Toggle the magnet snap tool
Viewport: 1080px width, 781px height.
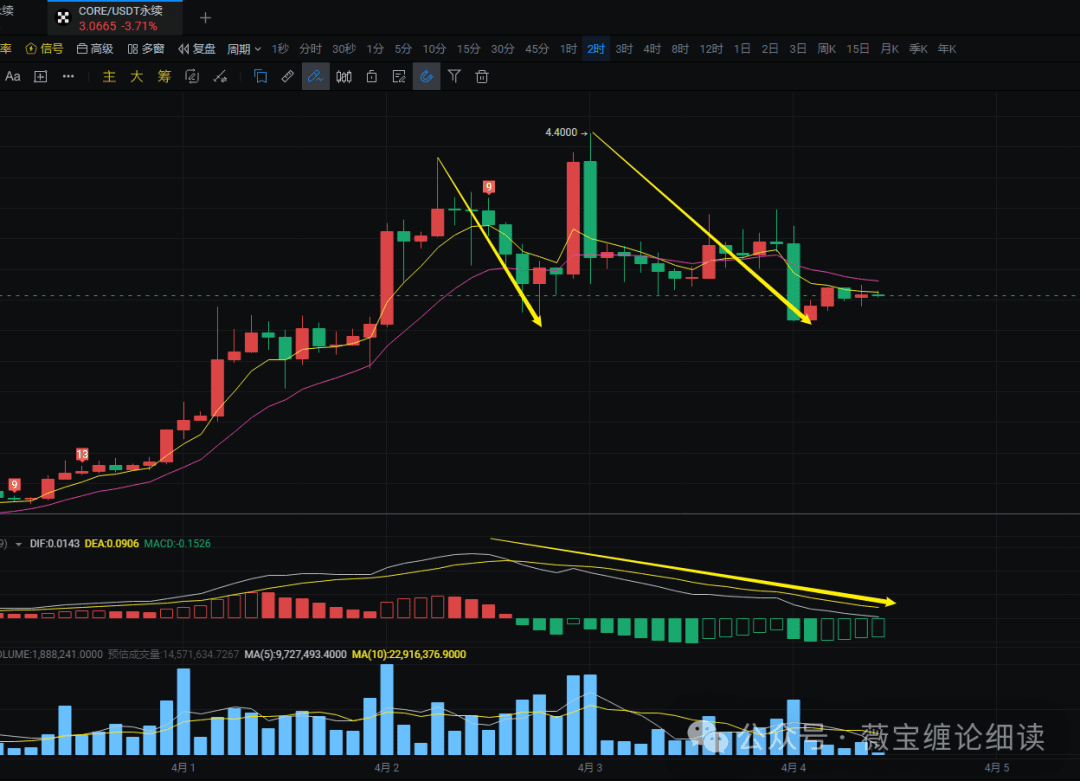(426, 76)
